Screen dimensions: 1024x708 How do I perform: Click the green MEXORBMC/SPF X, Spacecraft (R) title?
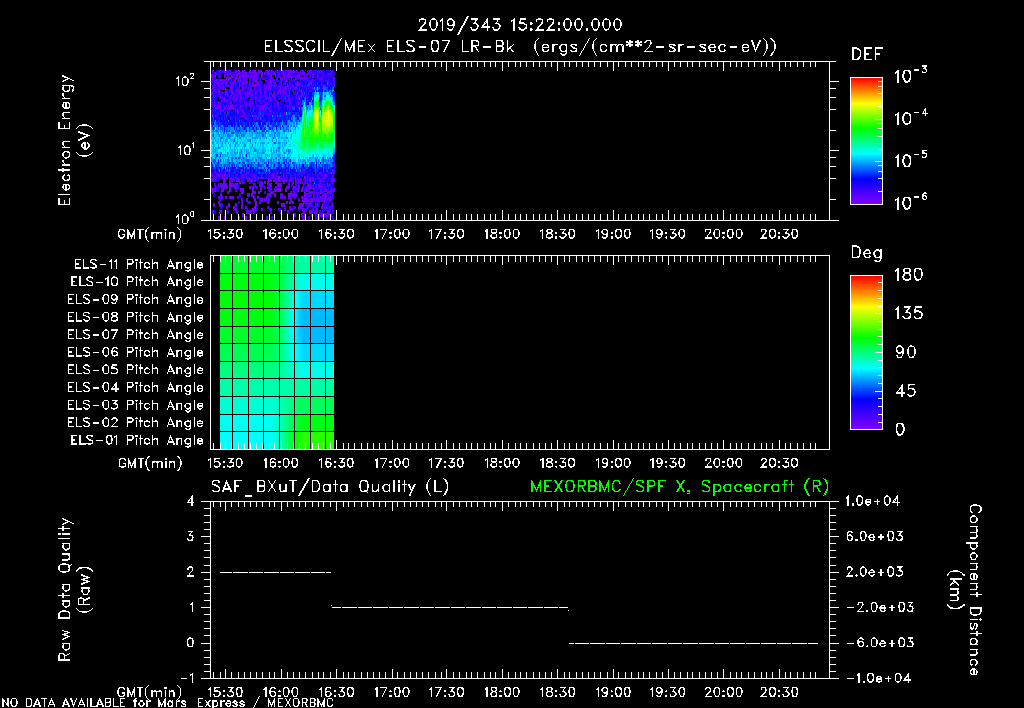click(x=679, y=487)
